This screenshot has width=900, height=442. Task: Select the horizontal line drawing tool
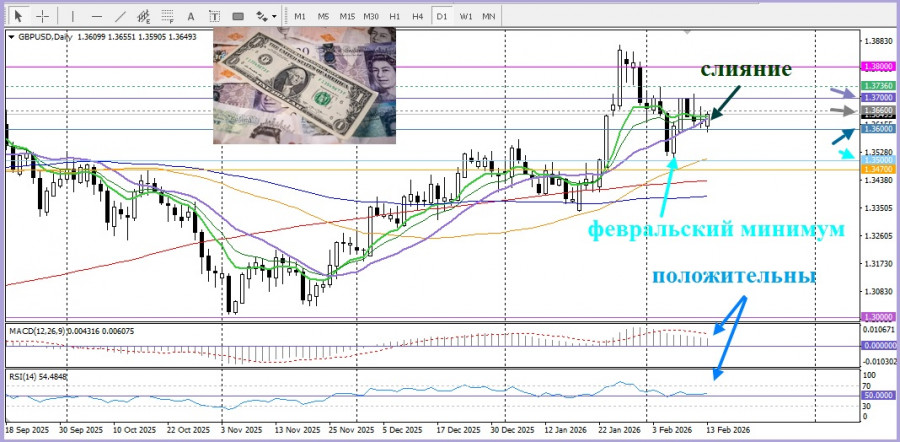click(96, 16)
